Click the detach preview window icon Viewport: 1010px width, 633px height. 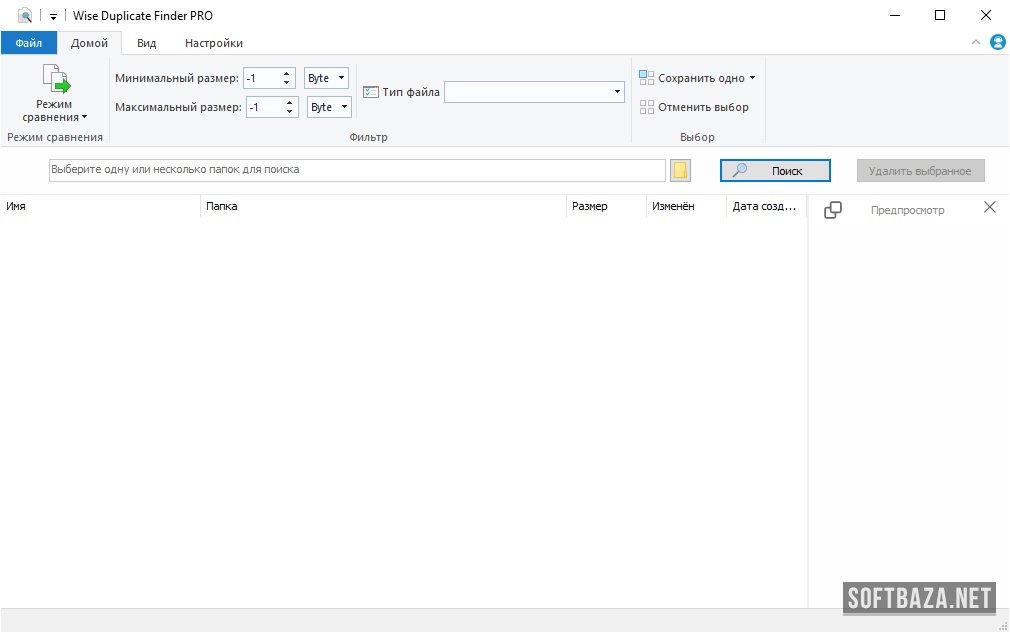[832, 210]
